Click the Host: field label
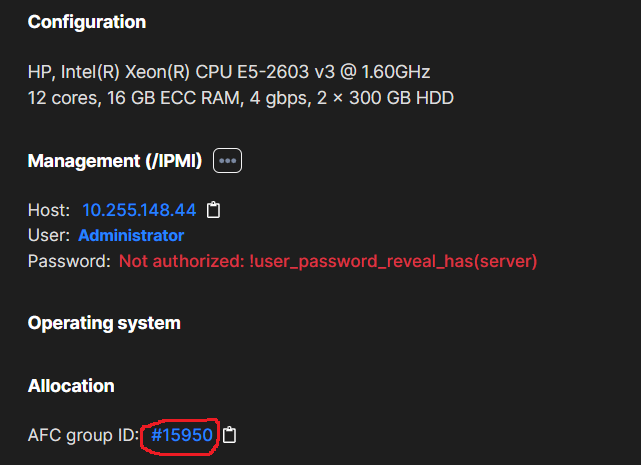The width and height of the screenshot is (641, 465). tap(49, 210)
